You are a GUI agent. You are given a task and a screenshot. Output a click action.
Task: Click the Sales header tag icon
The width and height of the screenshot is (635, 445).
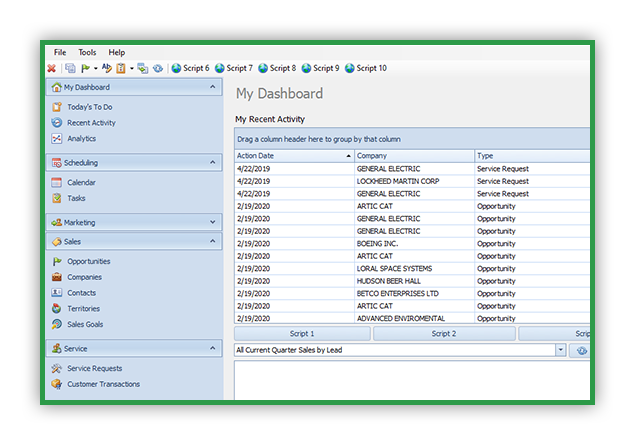click(x=56, y=241)
